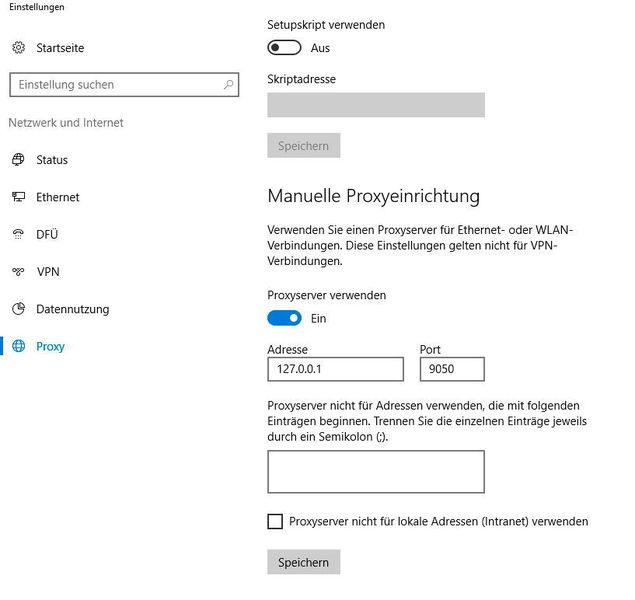The image size is (635, 600).
Task: Click the 'Ein' toggle status label
Action: pos(319,319)
